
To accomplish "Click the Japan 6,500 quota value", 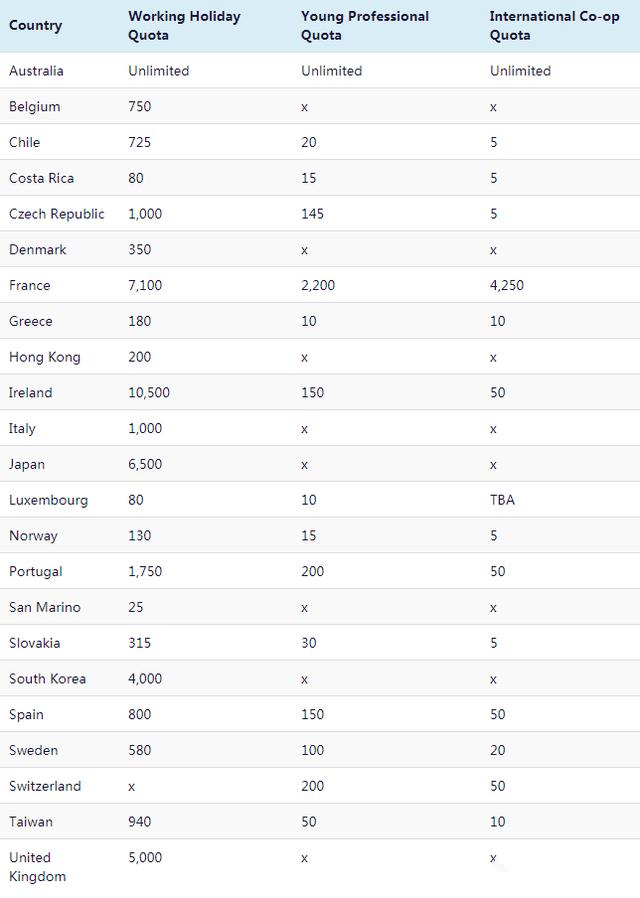I will (145, 465).
